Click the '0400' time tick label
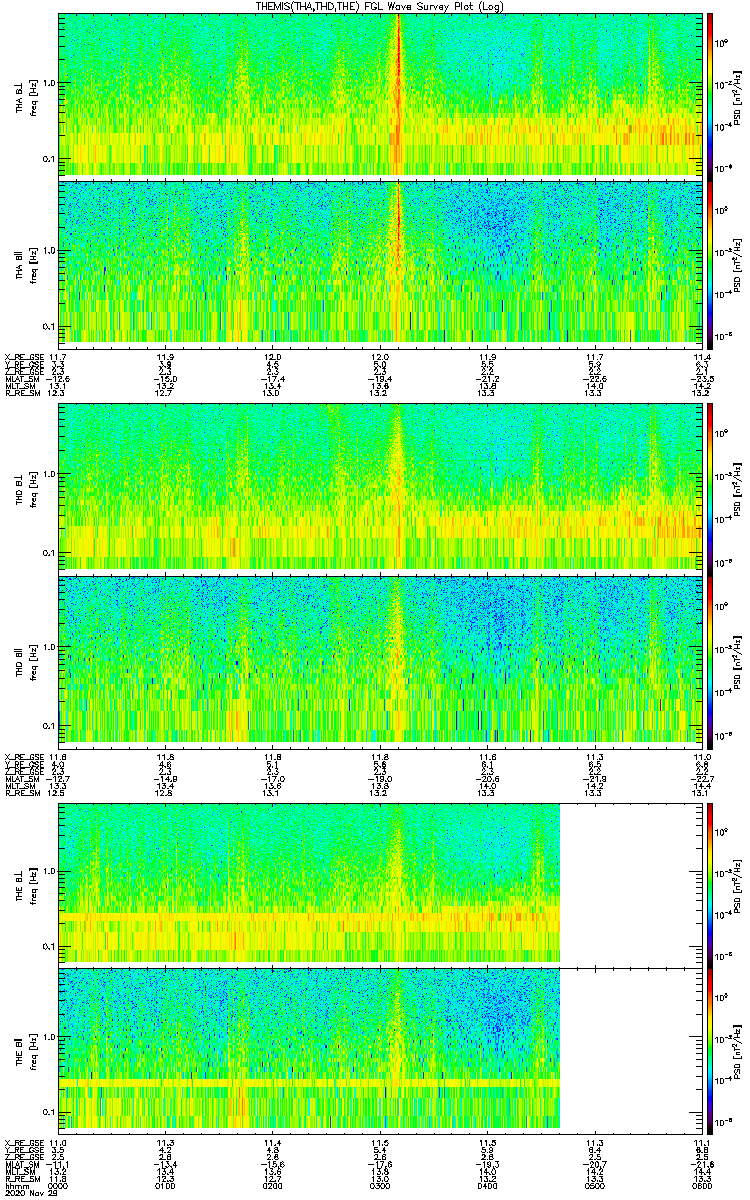Viewport: 750px width, 1200px height. 488,1185
